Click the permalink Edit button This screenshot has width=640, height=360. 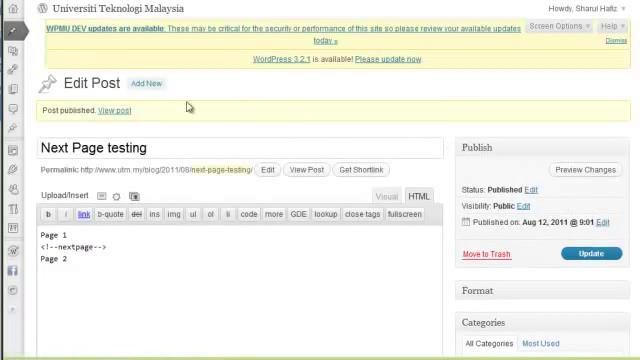tap(268, 170)
